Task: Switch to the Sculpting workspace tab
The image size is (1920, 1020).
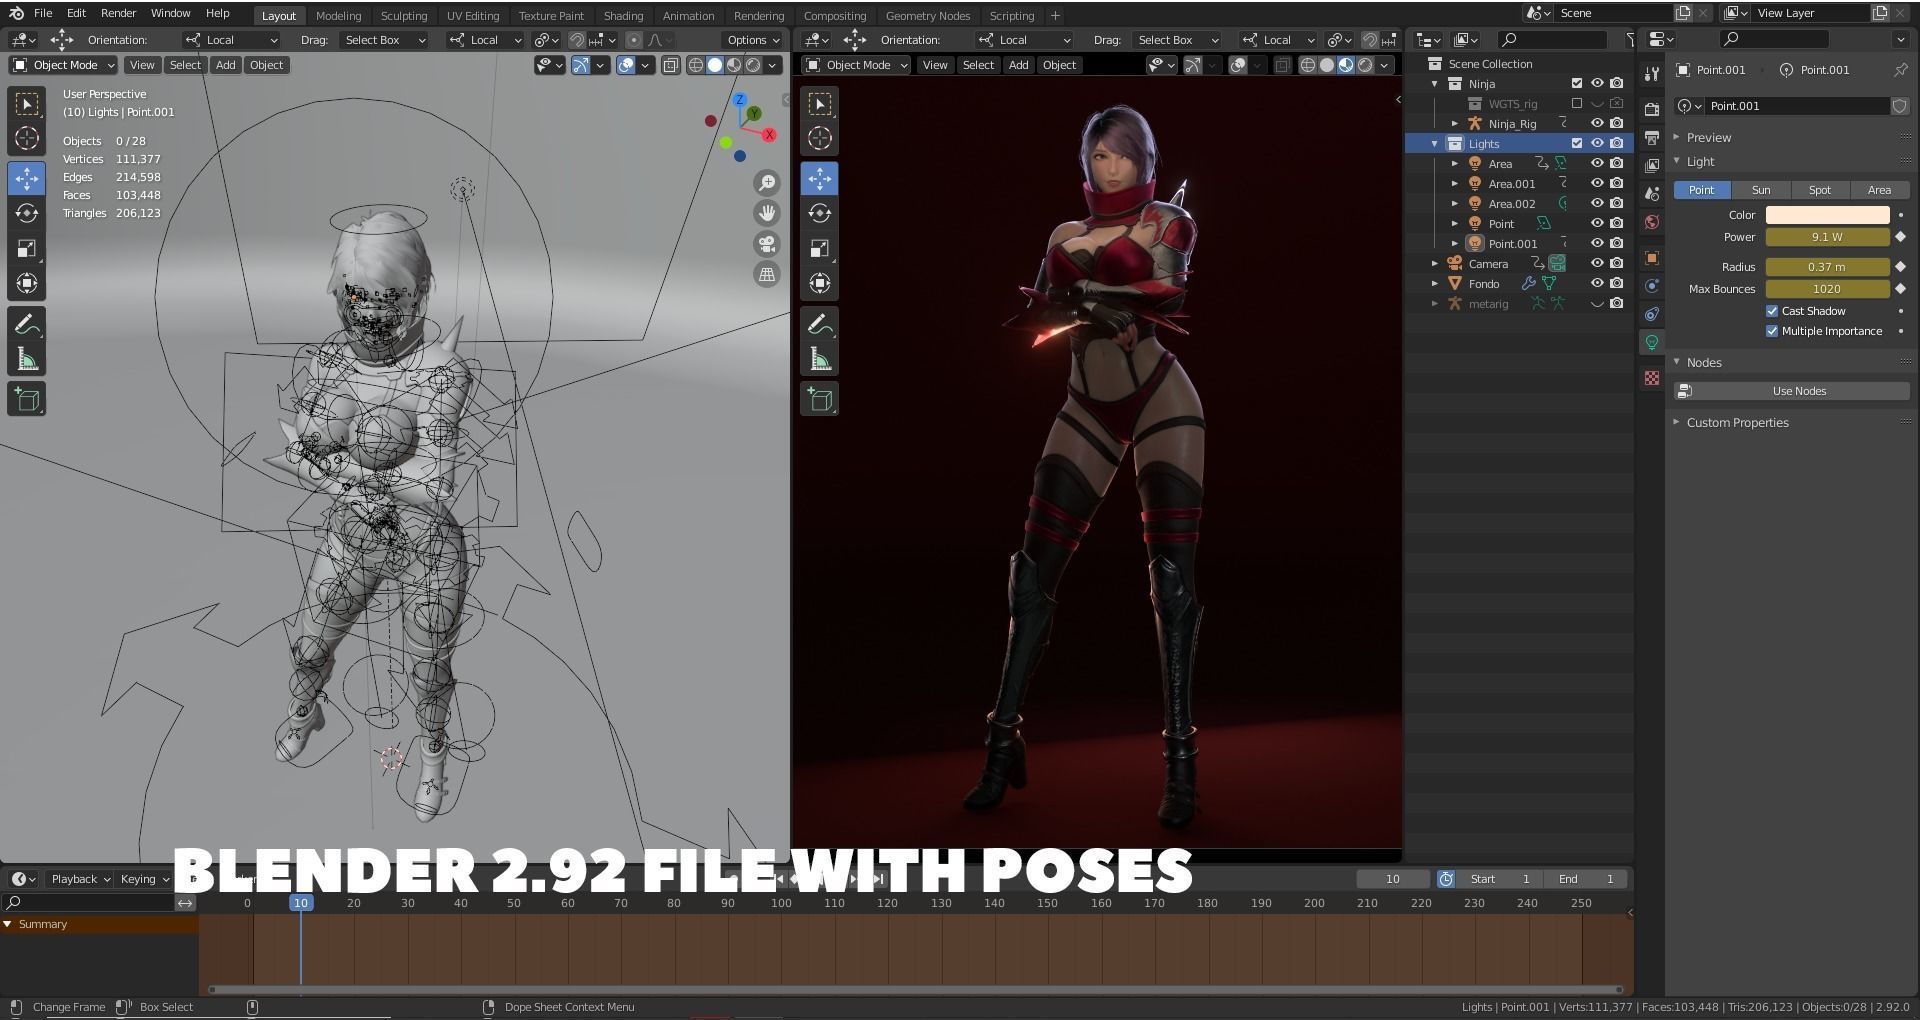Action: click(x=403, y=16)
